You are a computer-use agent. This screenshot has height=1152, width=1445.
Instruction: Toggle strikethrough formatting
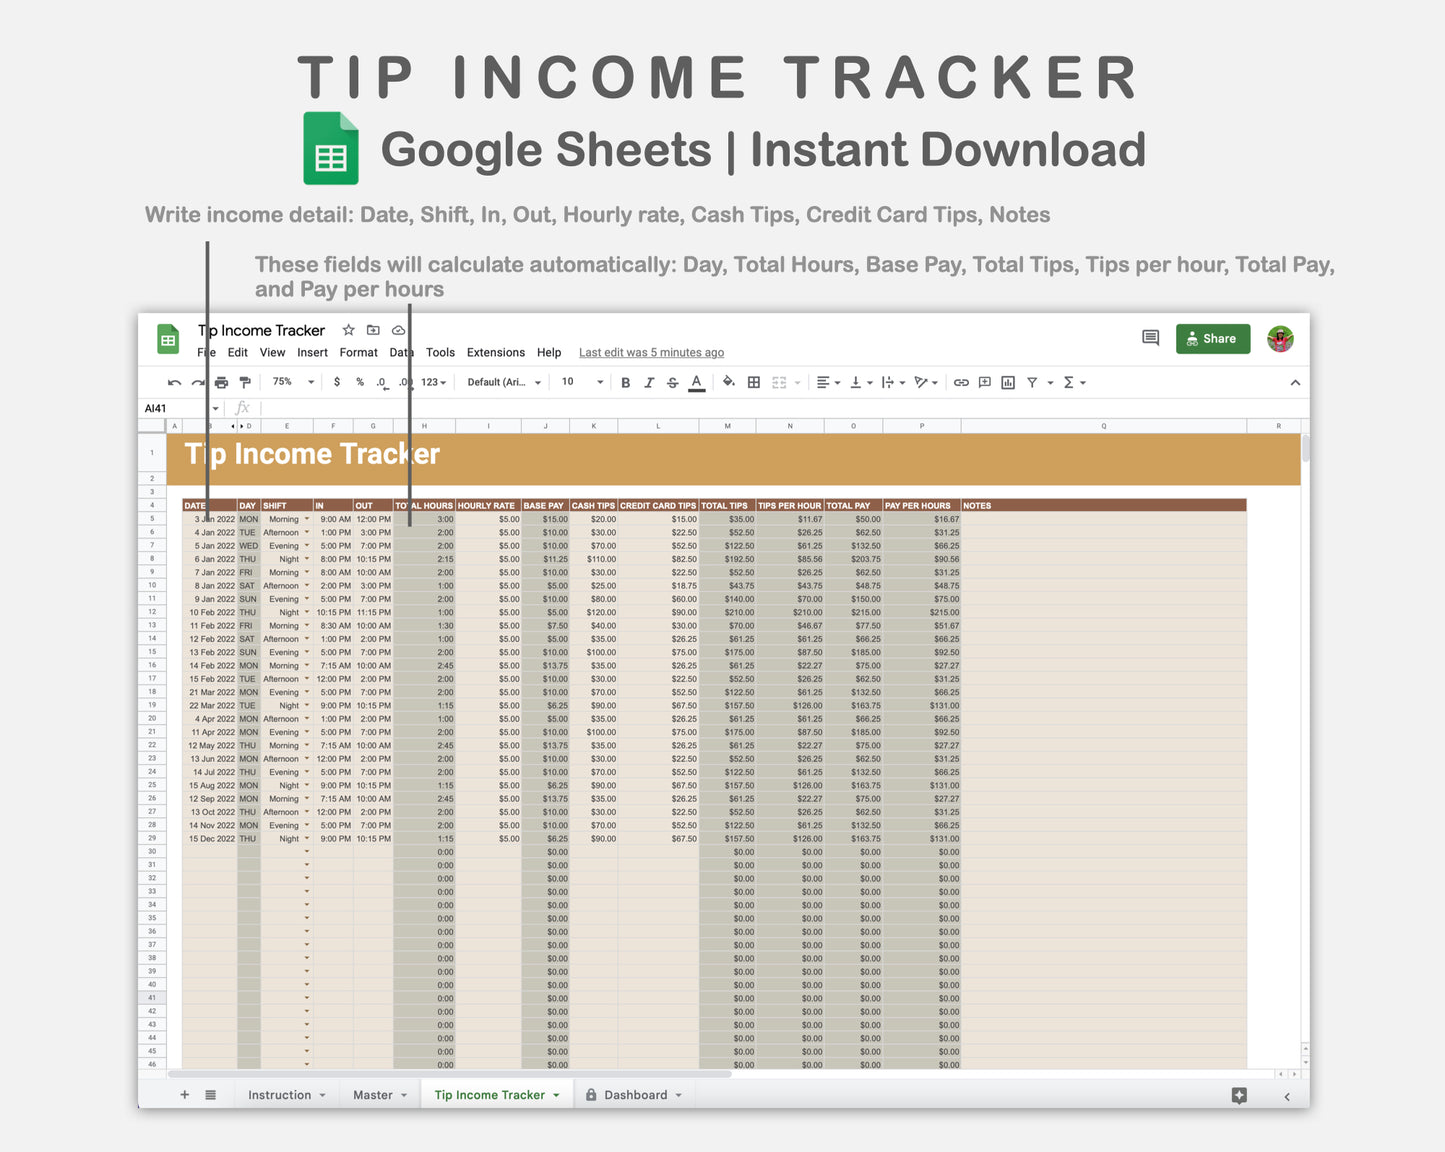(x=673, y=382)
